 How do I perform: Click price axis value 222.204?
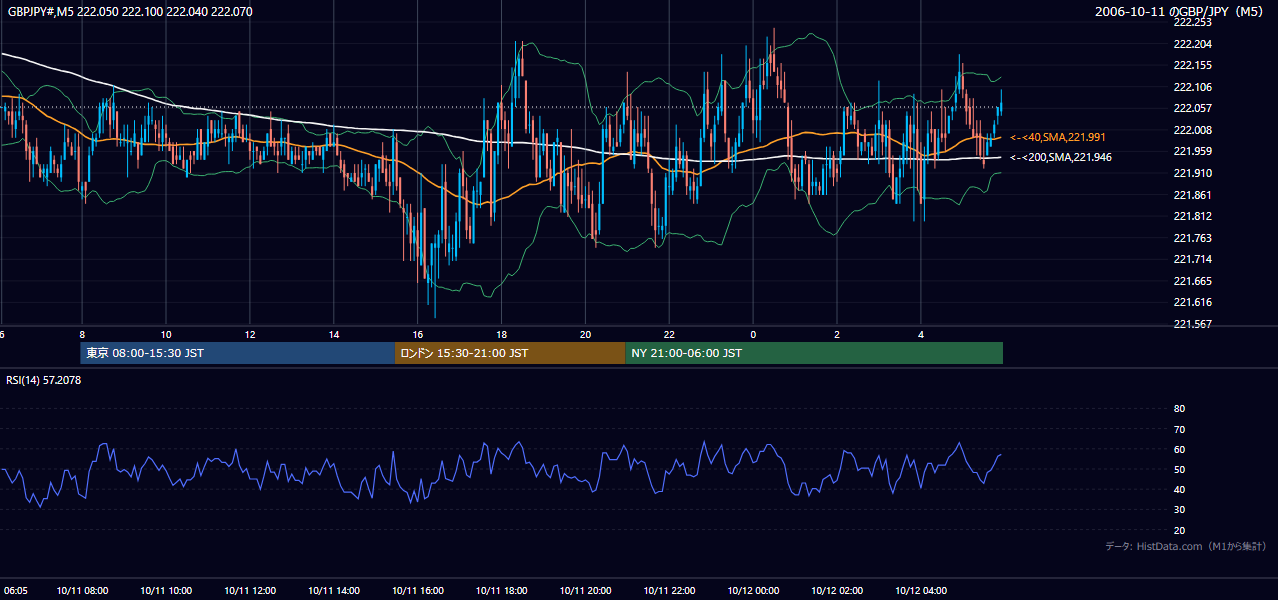1192,44
